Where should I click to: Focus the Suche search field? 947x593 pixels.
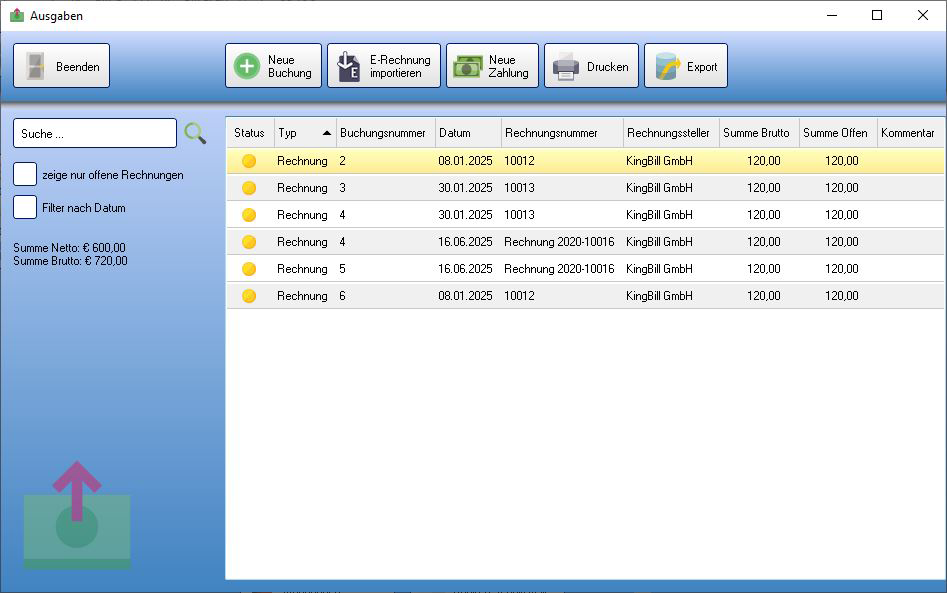coord(95,133)
